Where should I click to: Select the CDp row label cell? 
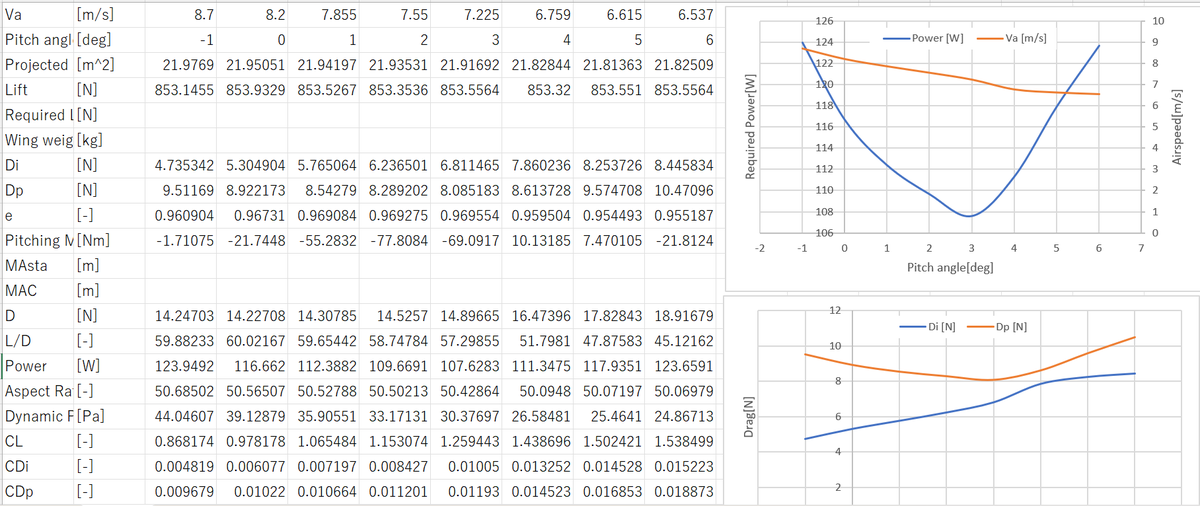[x=38, y=492]
